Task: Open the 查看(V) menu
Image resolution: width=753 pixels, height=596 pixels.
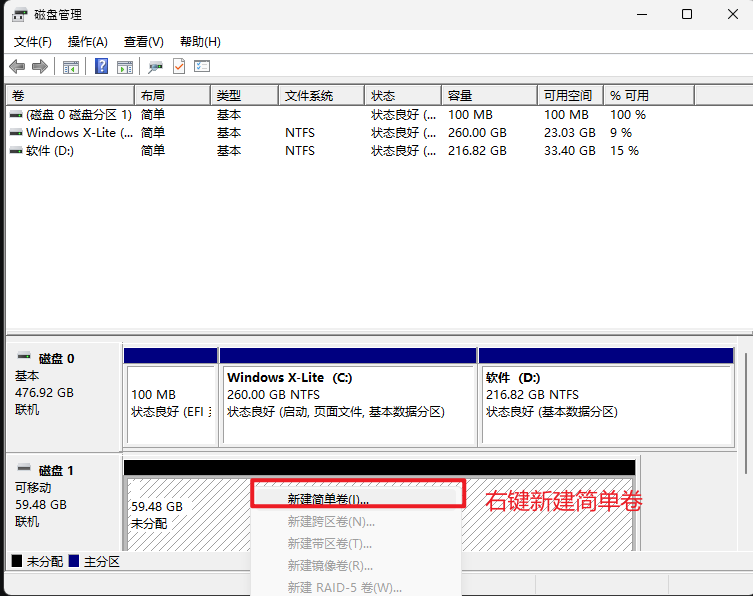Action: coord(144,42)
